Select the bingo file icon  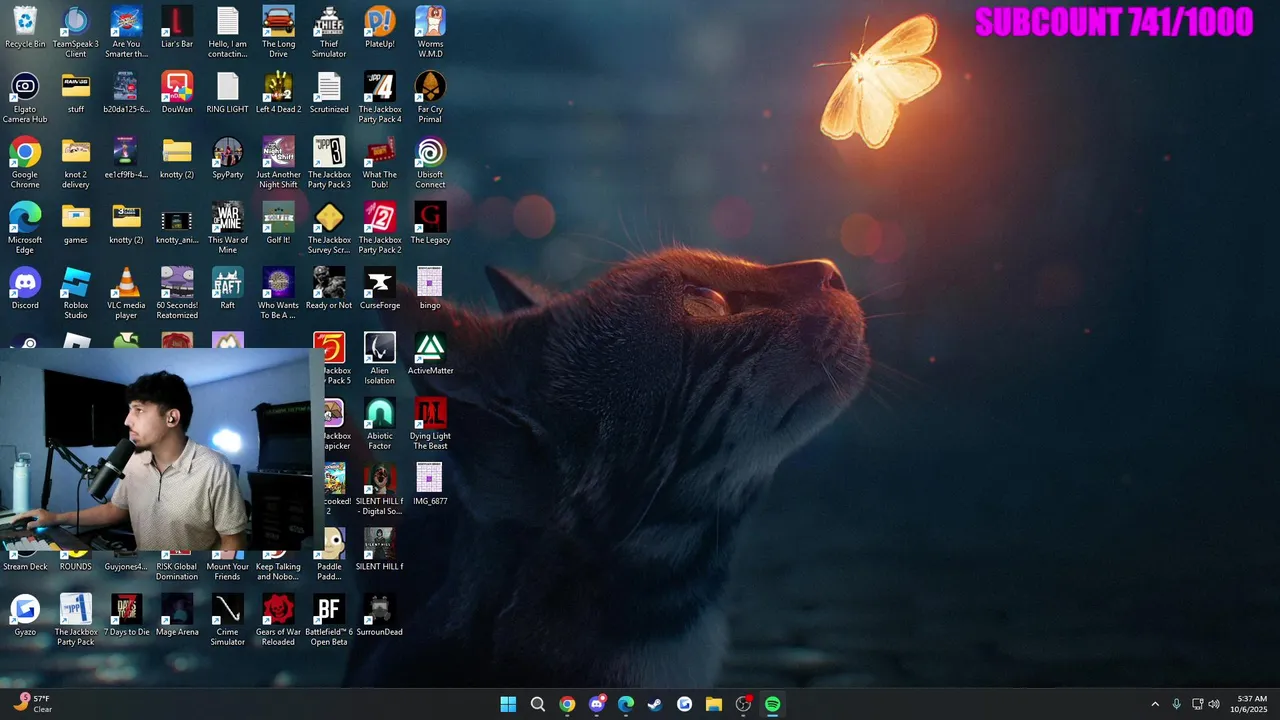430,288
